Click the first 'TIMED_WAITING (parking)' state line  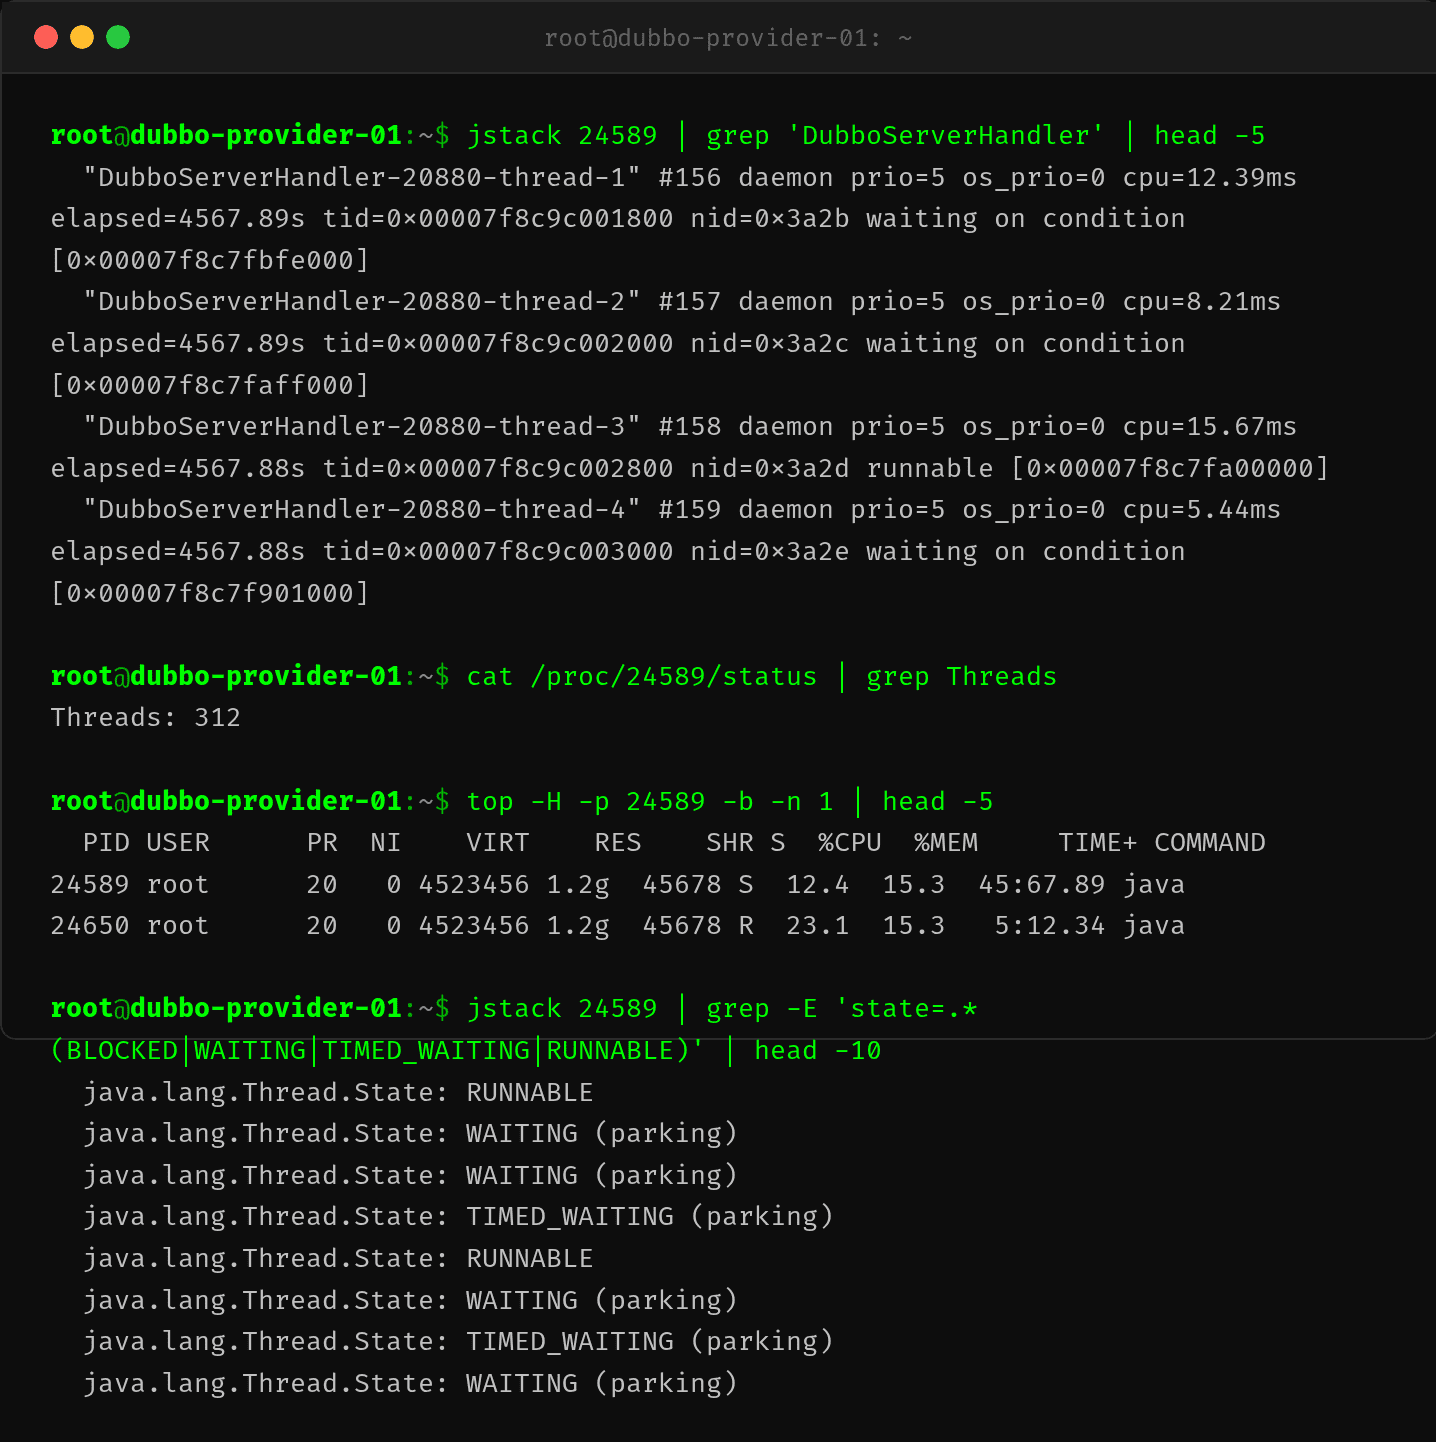pyautogui.click(x=650, y=1216)
